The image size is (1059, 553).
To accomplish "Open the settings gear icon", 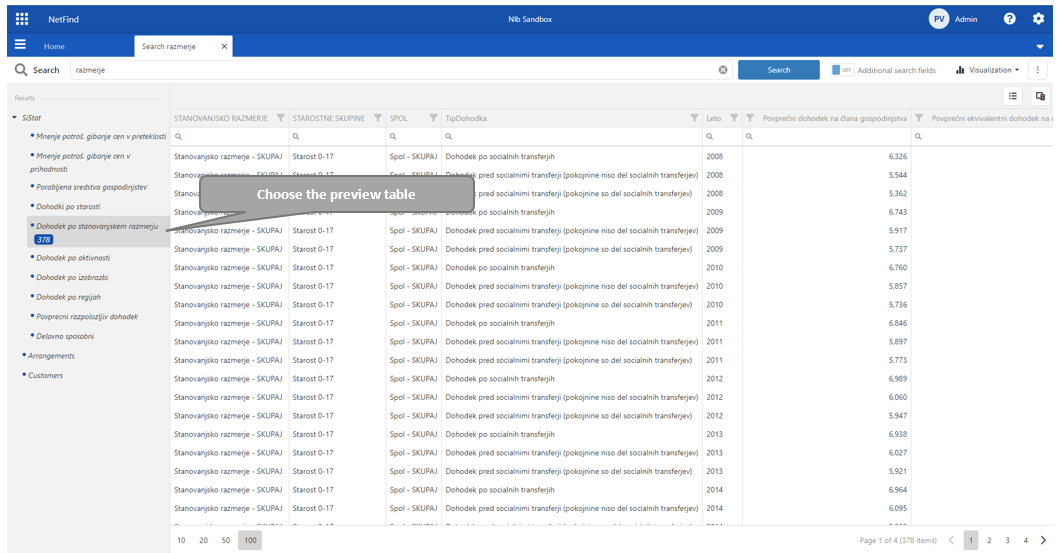I will click(x=1038, y=19).
